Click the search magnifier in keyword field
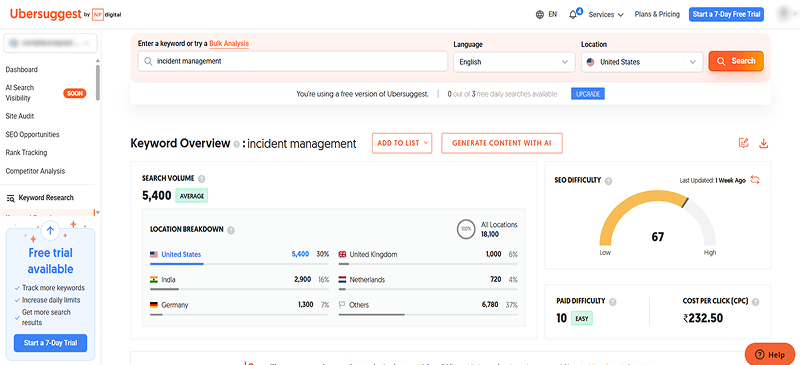This screenshot has width=802, height=365. (x=148, y=61)
